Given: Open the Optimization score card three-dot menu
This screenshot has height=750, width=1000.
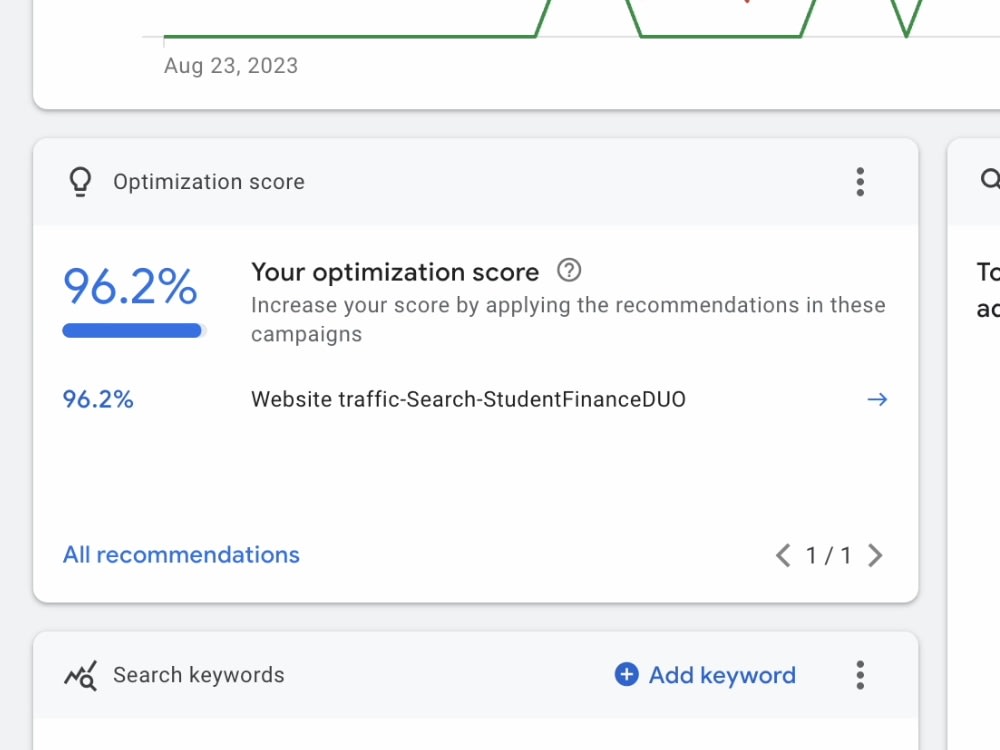Looking at the screenshot, I should click(860, 182).
